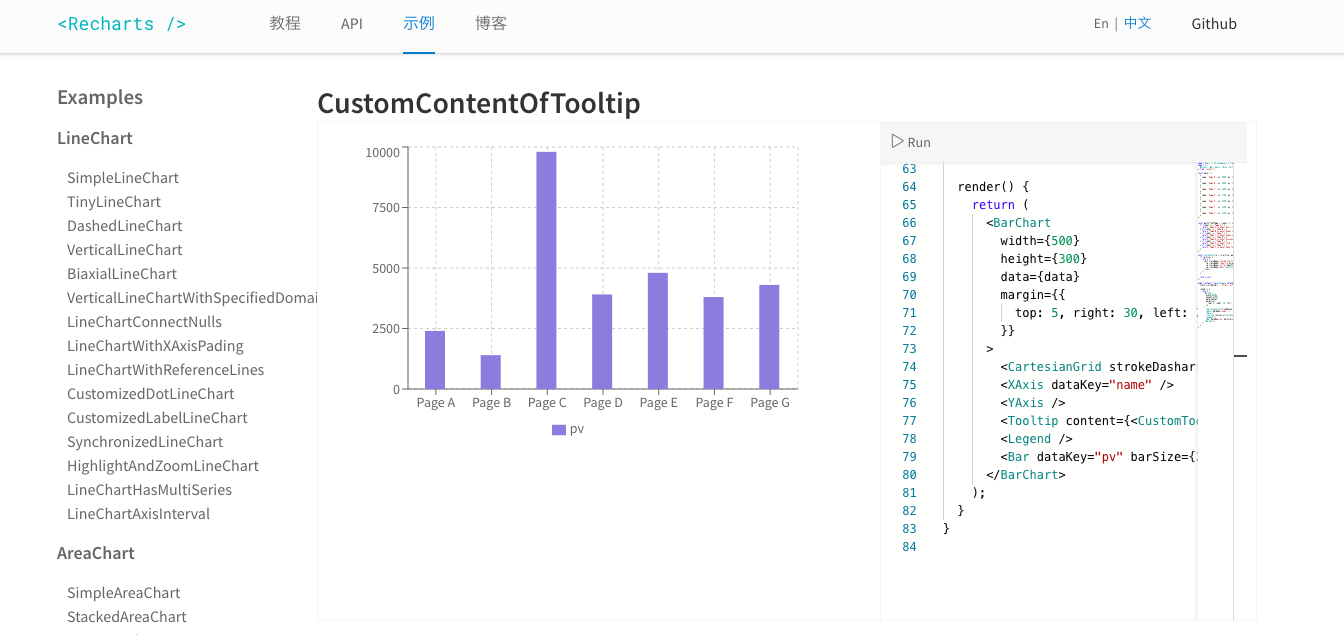Click the code editor minimap
Viewport: 1344px width, 635px height.
1215,390
